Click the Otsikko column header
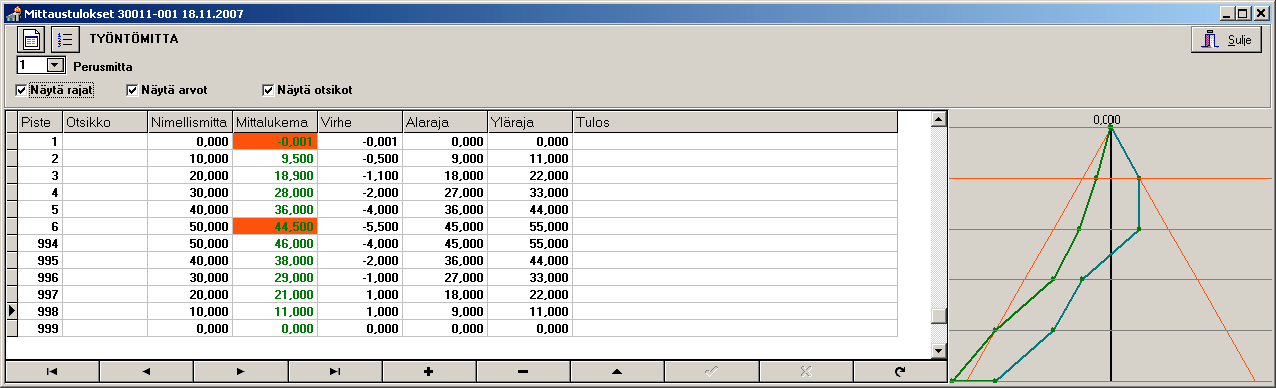Screen dimensions: 1276x388 (x=104, y=122)
